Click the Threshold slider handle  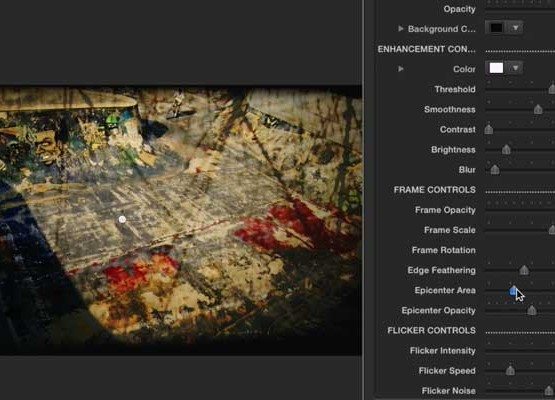(x=552, y=89)
